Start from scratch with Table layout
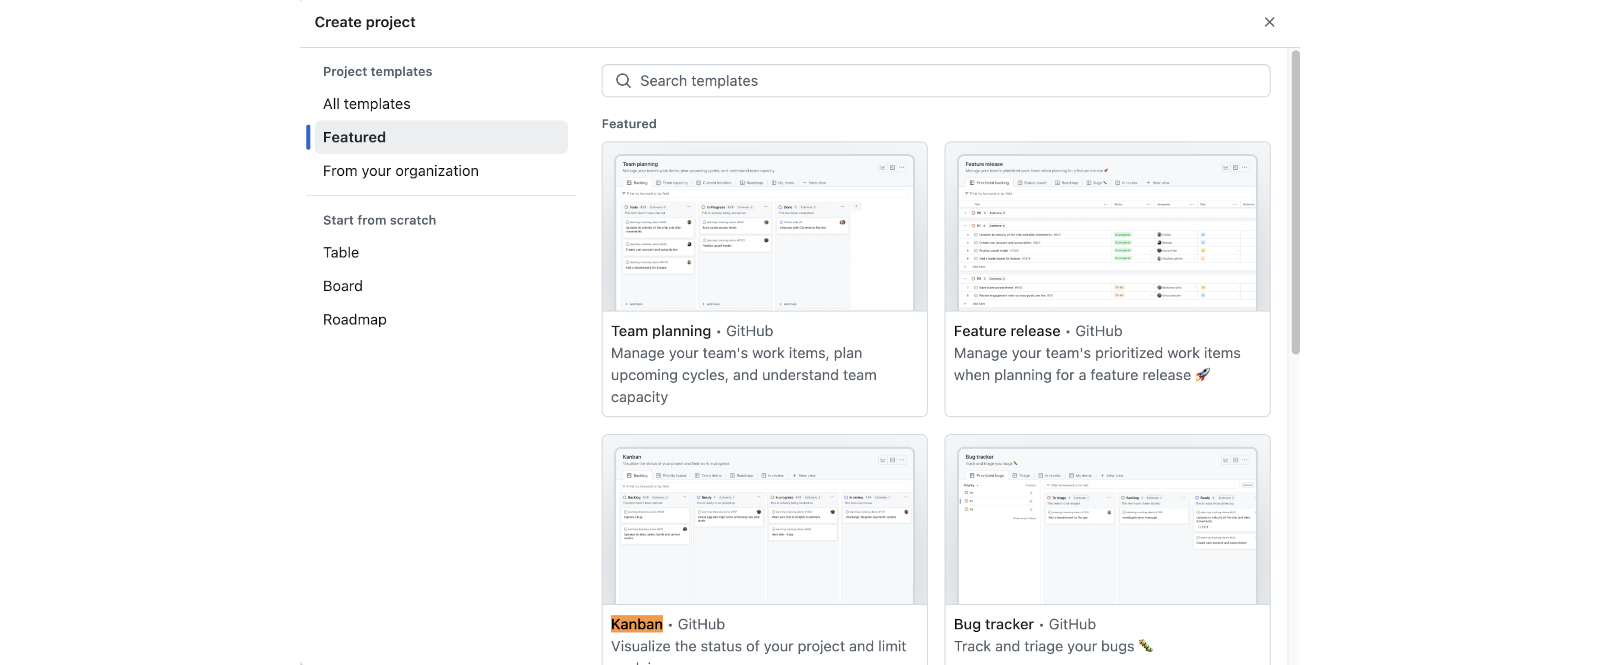The image size is (1600, 665). click(340, 253)
